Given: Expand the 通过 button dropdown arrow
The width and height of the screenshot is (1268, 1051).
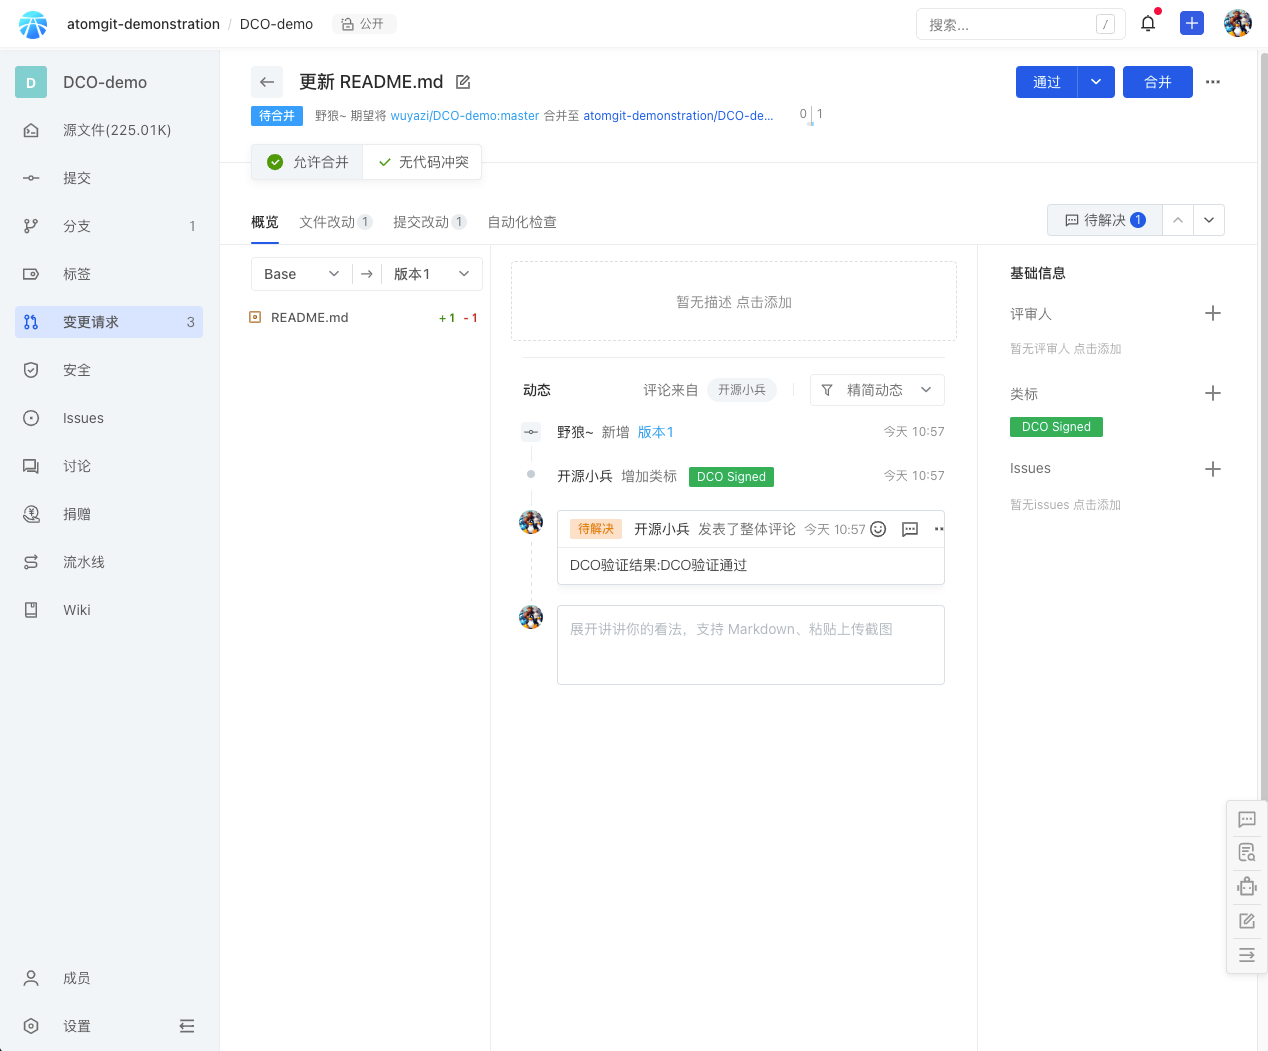Looking at the screenshot, I should coord(1096,82).
